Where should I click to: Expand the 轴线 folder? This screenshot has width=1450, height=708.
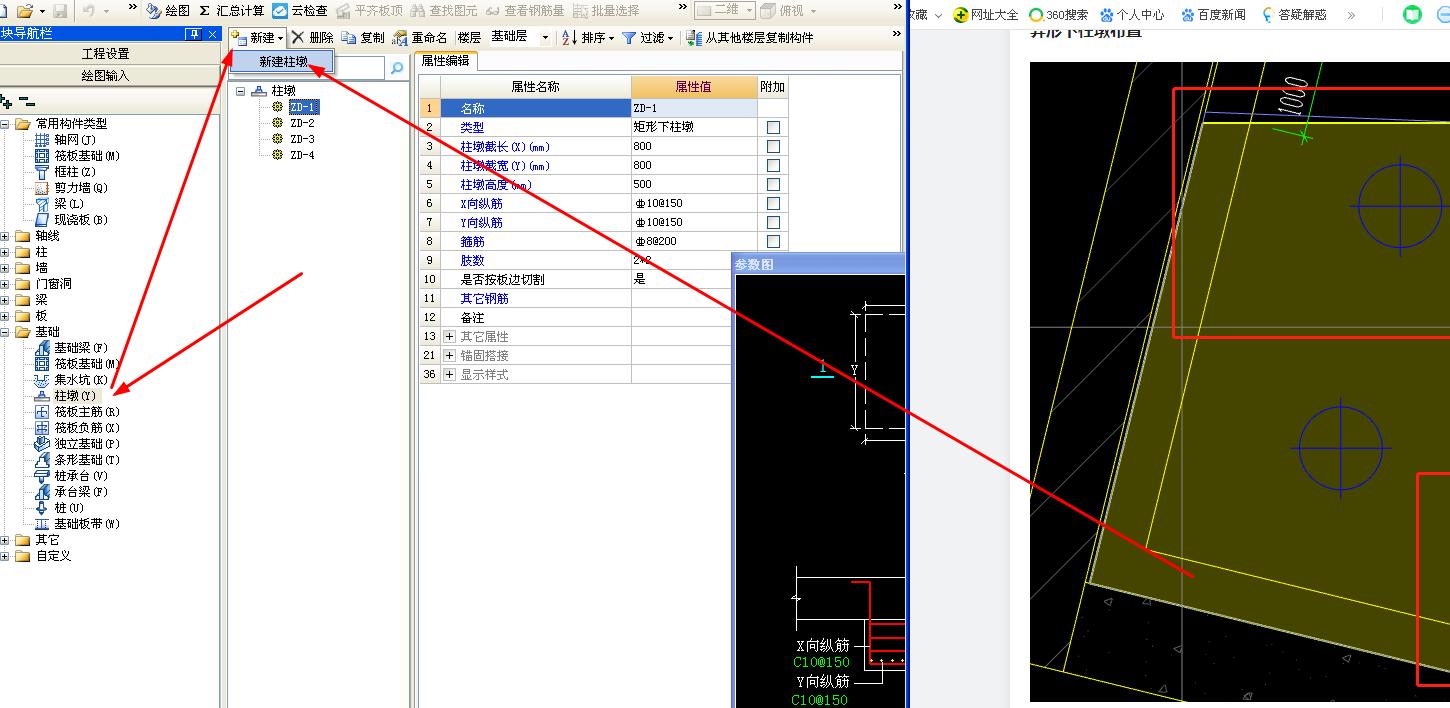point(5,236)
